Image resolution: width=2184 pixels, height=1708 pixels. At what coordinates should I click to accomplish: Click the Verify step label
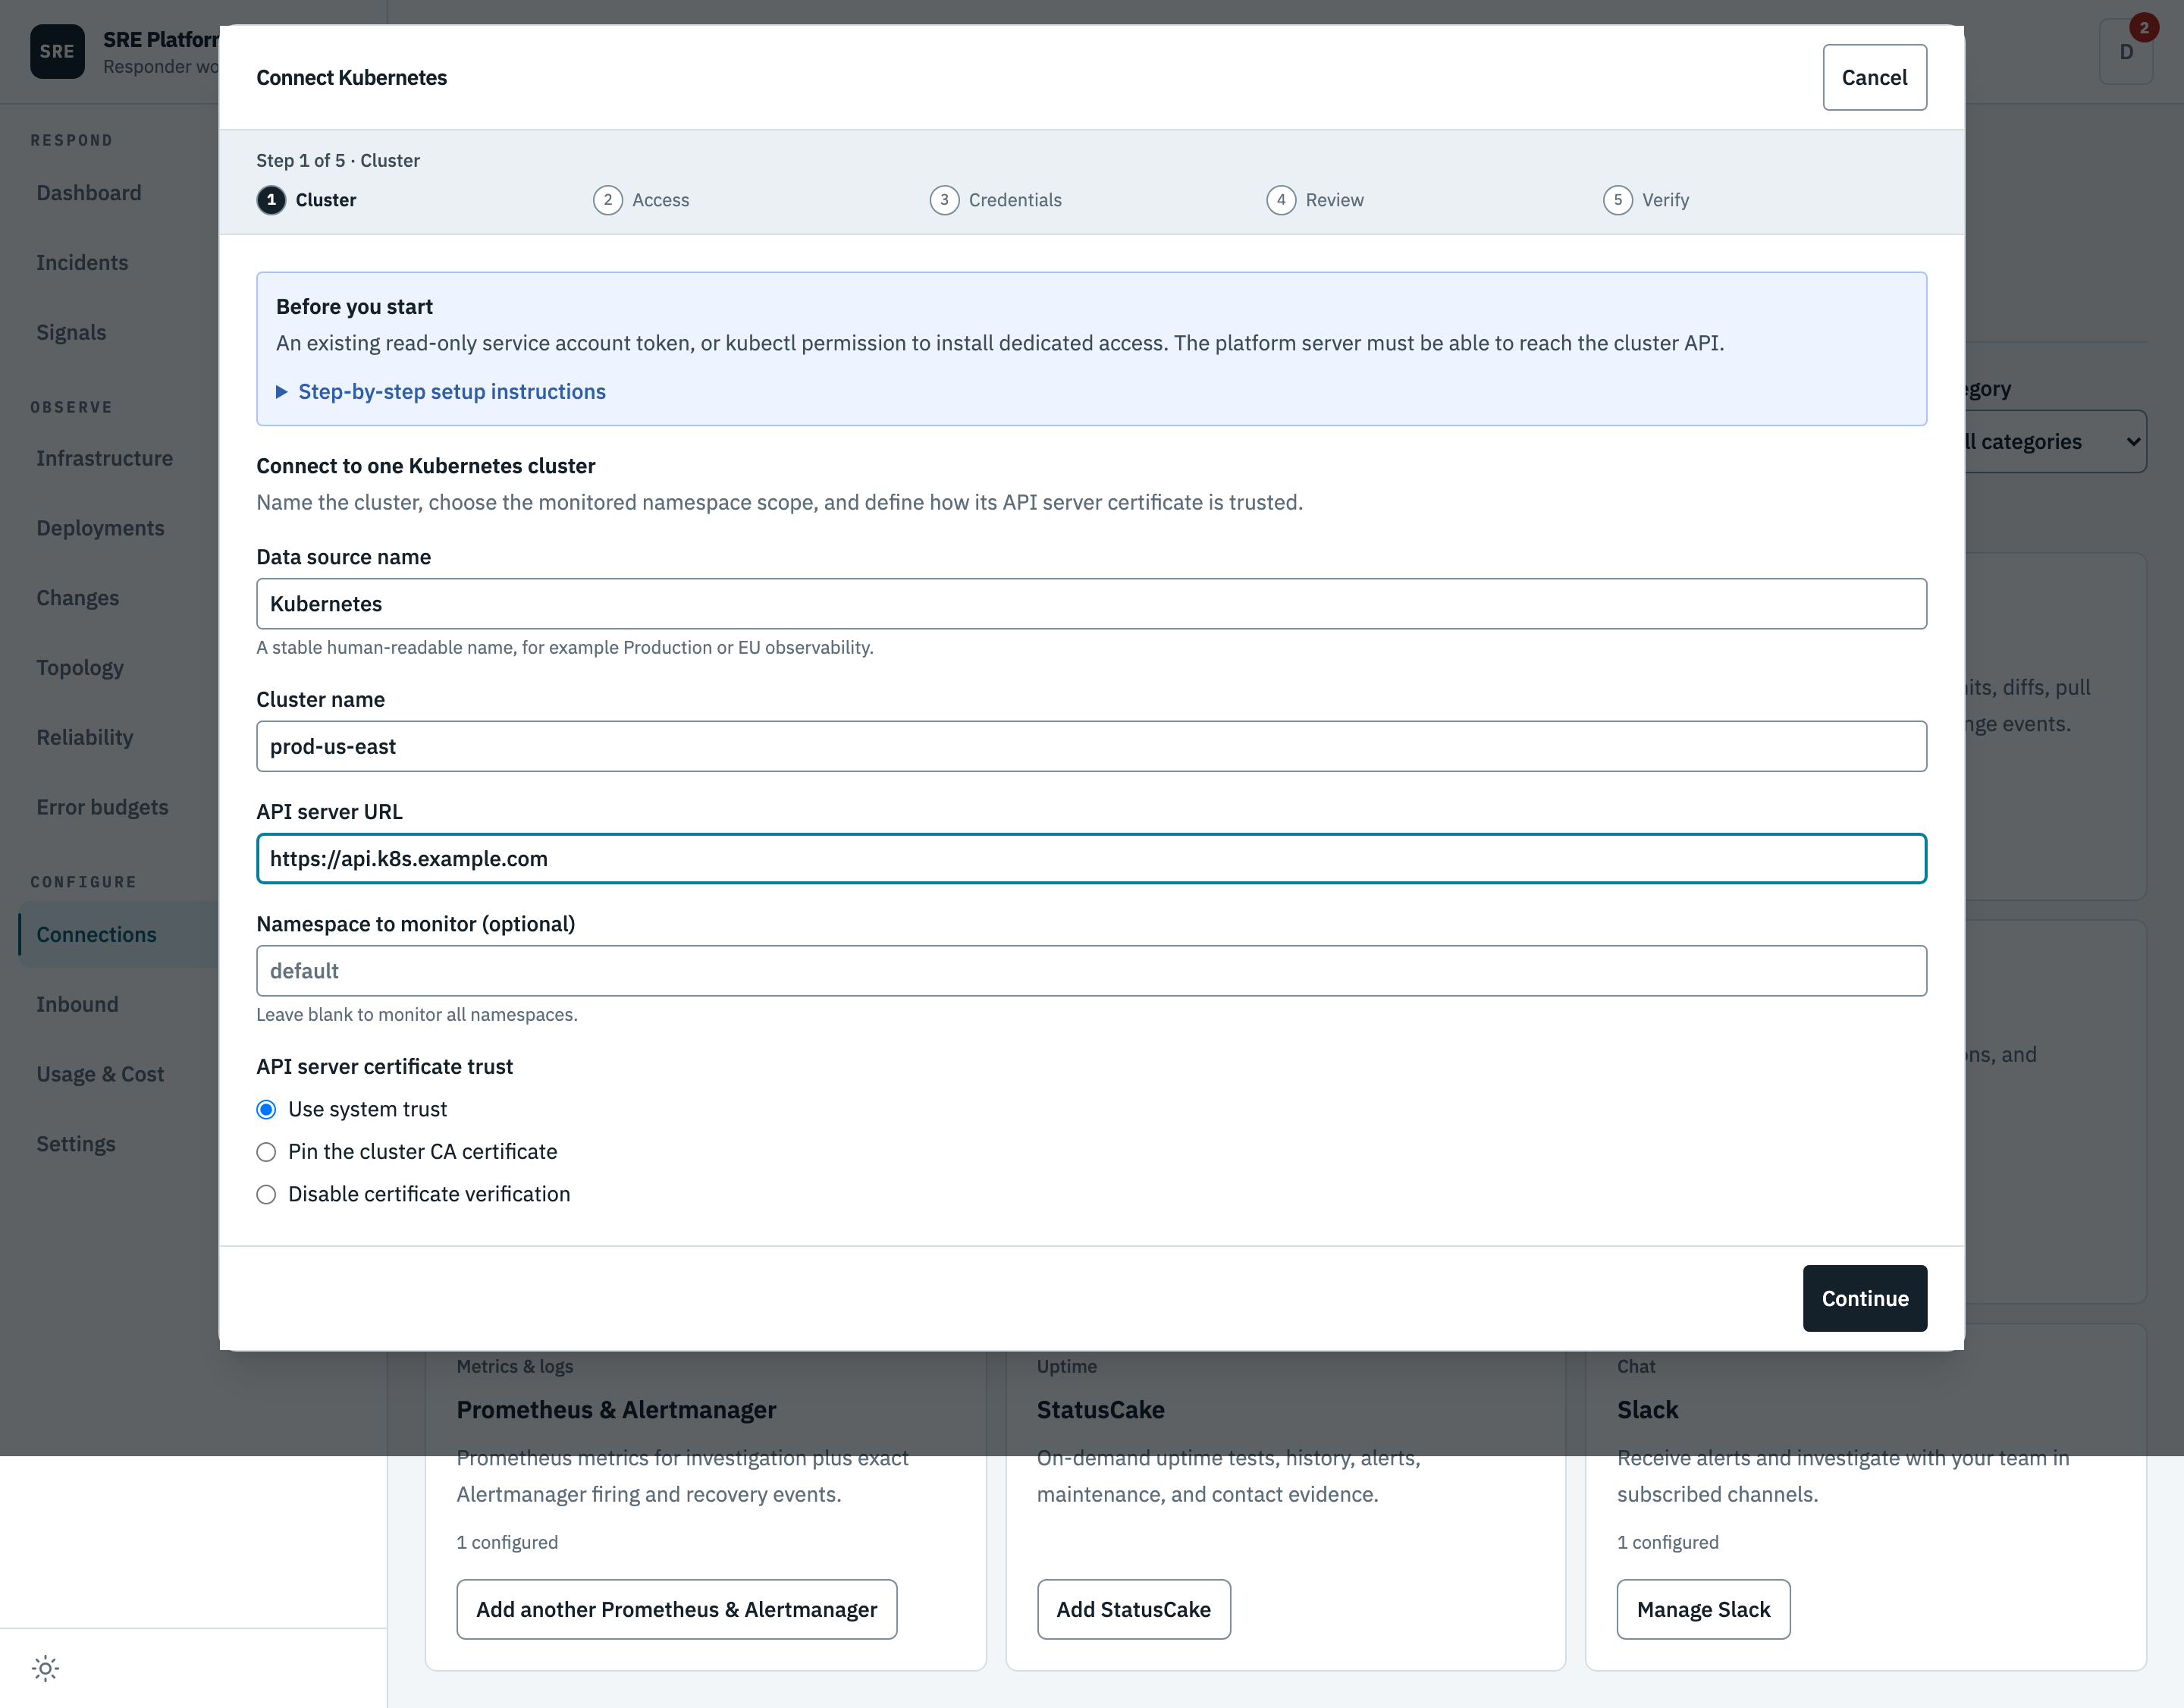click(x=1665, y=200)
